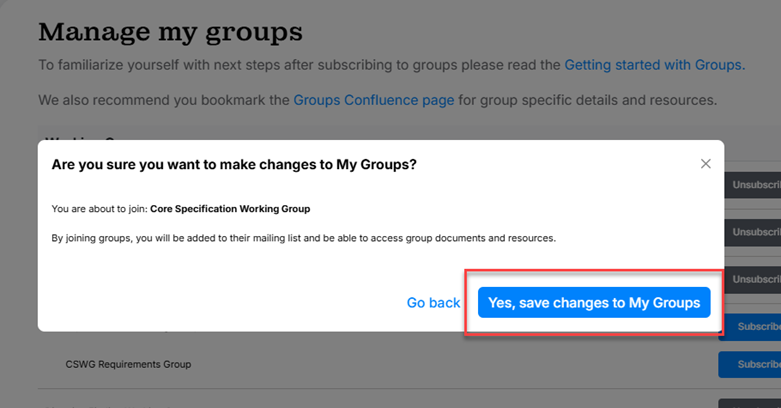The width and height of the screenshot is (781, 408).
Task: Click the 'To familiarize yourself' intro sentence
Action: pos(300,65)
